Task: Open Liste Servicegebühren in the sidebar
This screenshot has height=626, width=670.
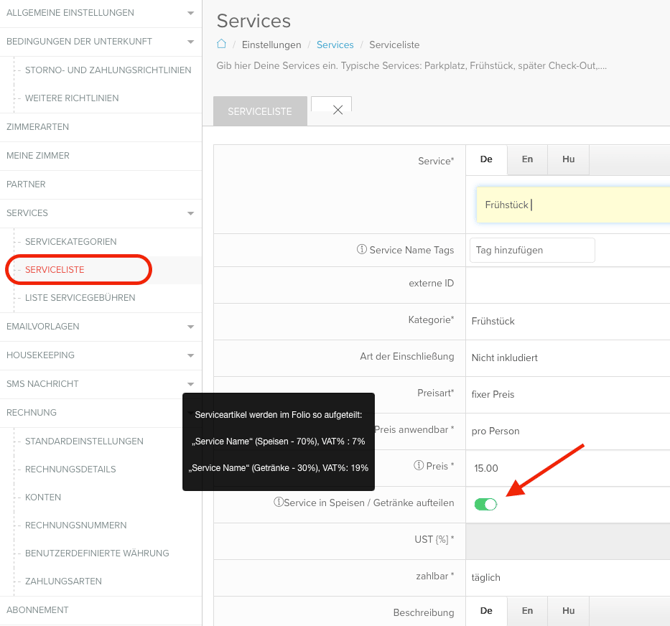Action: tap(80, 298)
